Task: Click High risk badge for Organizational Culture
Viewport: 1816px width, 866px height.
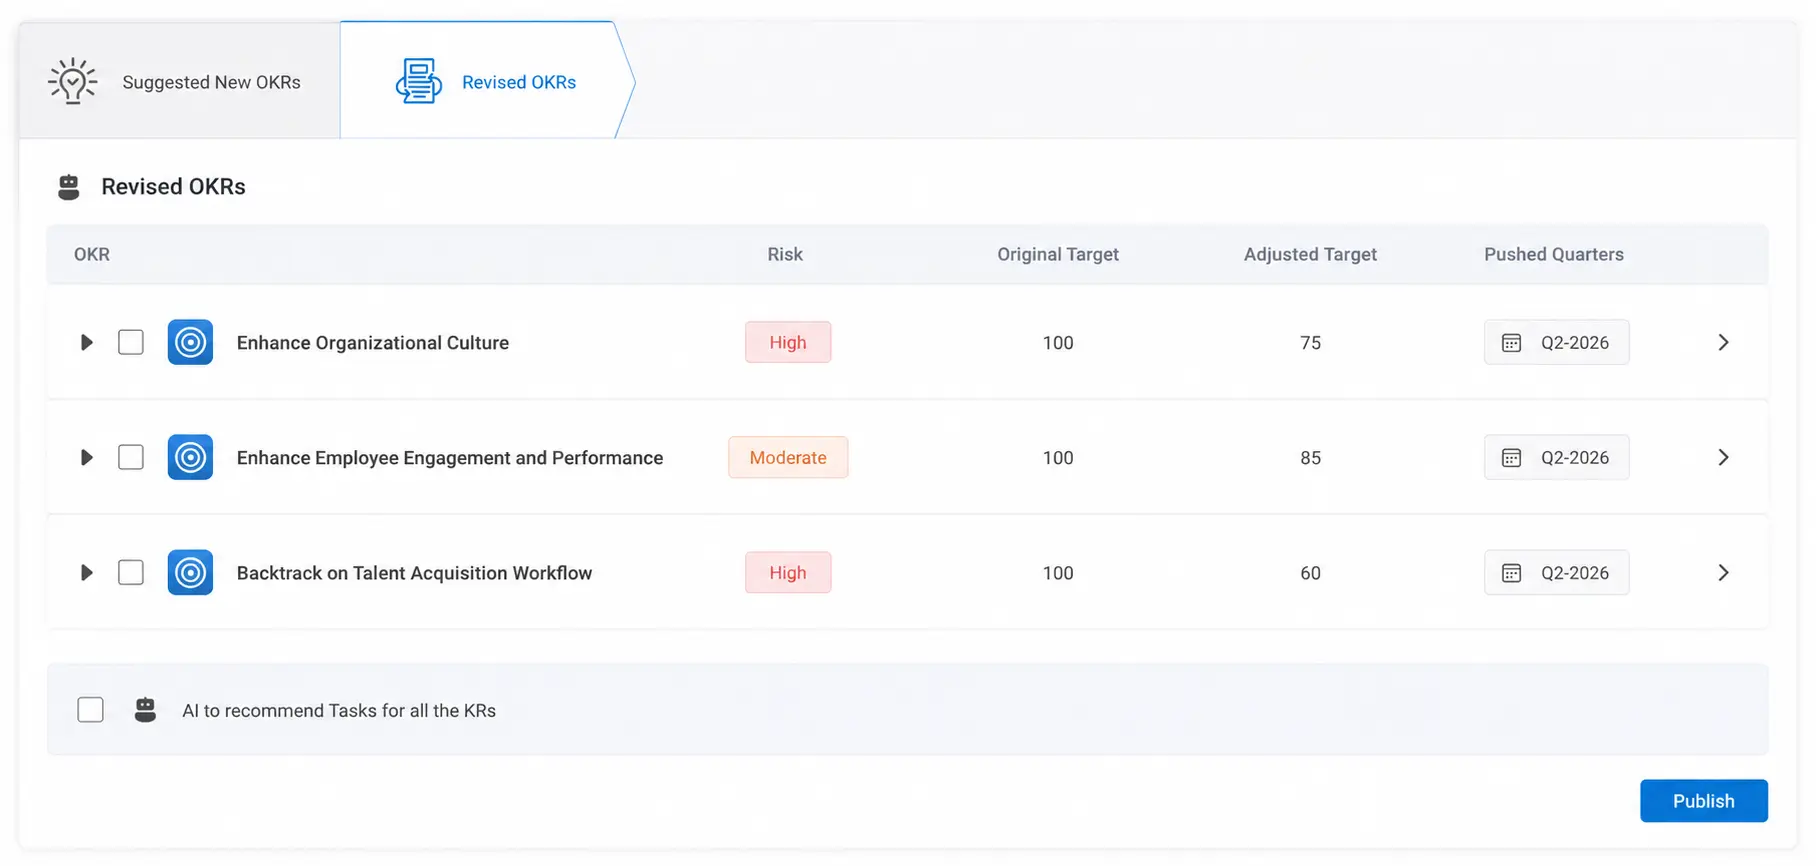Action: coord(788,342)
